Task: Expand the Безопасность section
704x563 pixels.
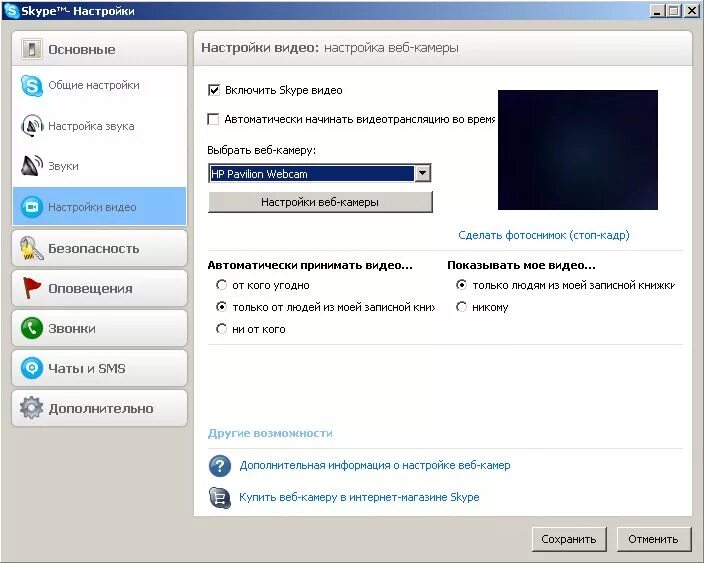Action: pyautogui.click(x=99, y=248)
